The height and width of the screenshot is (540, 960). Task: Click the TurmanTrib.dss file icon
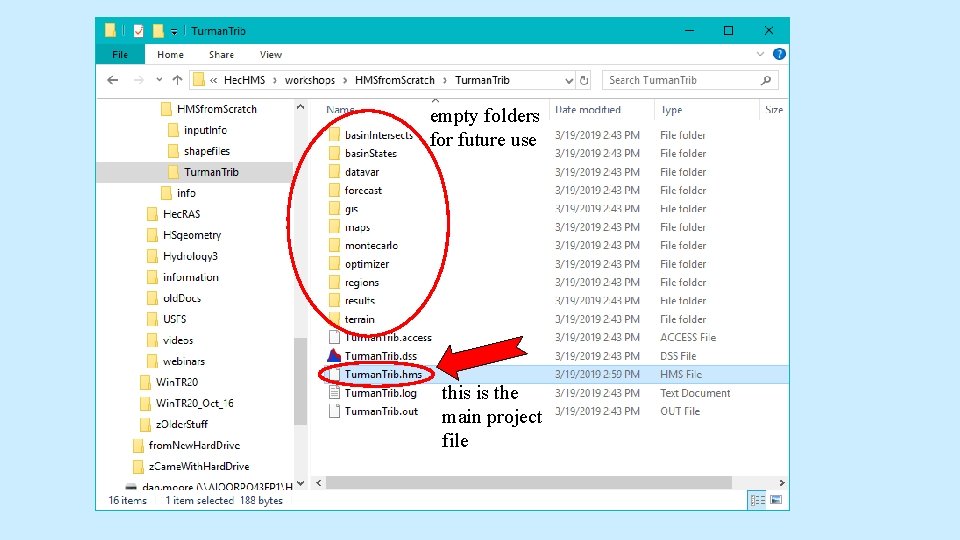334,356
